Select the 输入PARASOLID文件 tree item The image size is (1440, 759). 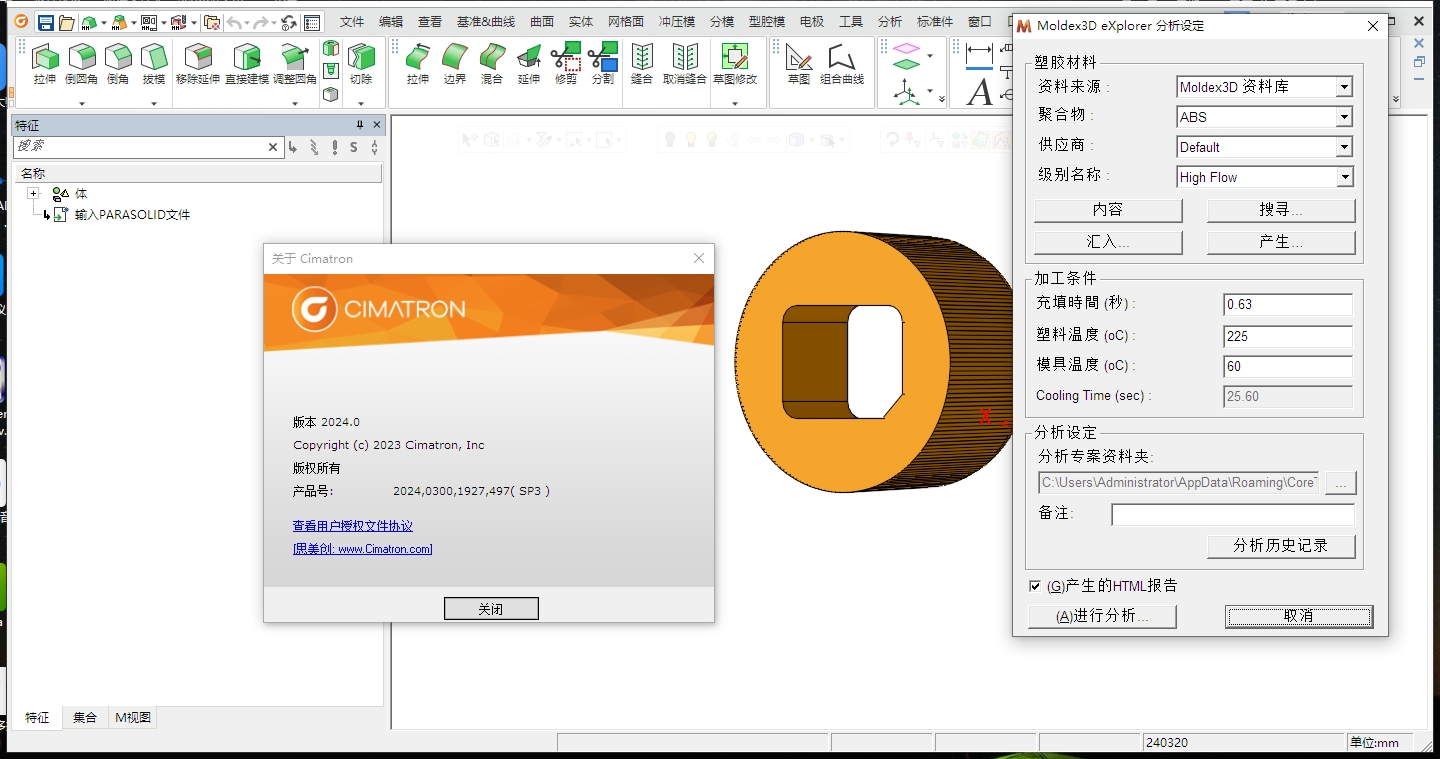pos(132,215)
